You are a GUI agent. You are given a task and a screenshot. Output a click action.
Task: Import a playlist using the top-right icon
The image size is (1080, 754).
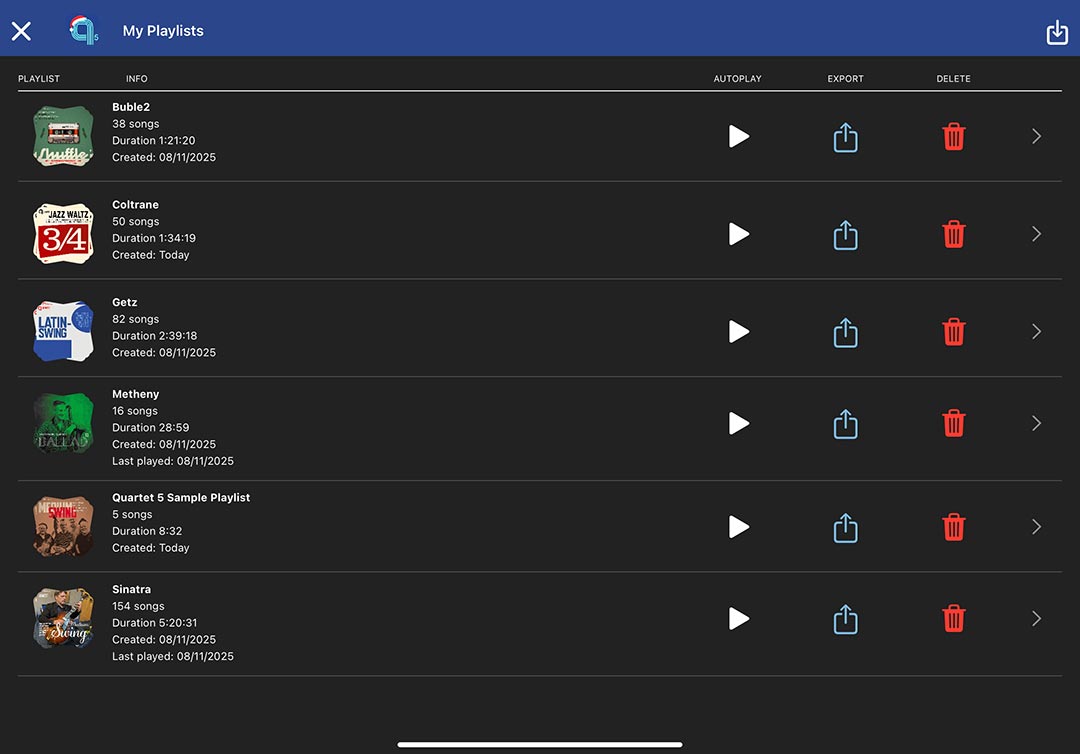pyautogui.click(x=1057, y=32)
